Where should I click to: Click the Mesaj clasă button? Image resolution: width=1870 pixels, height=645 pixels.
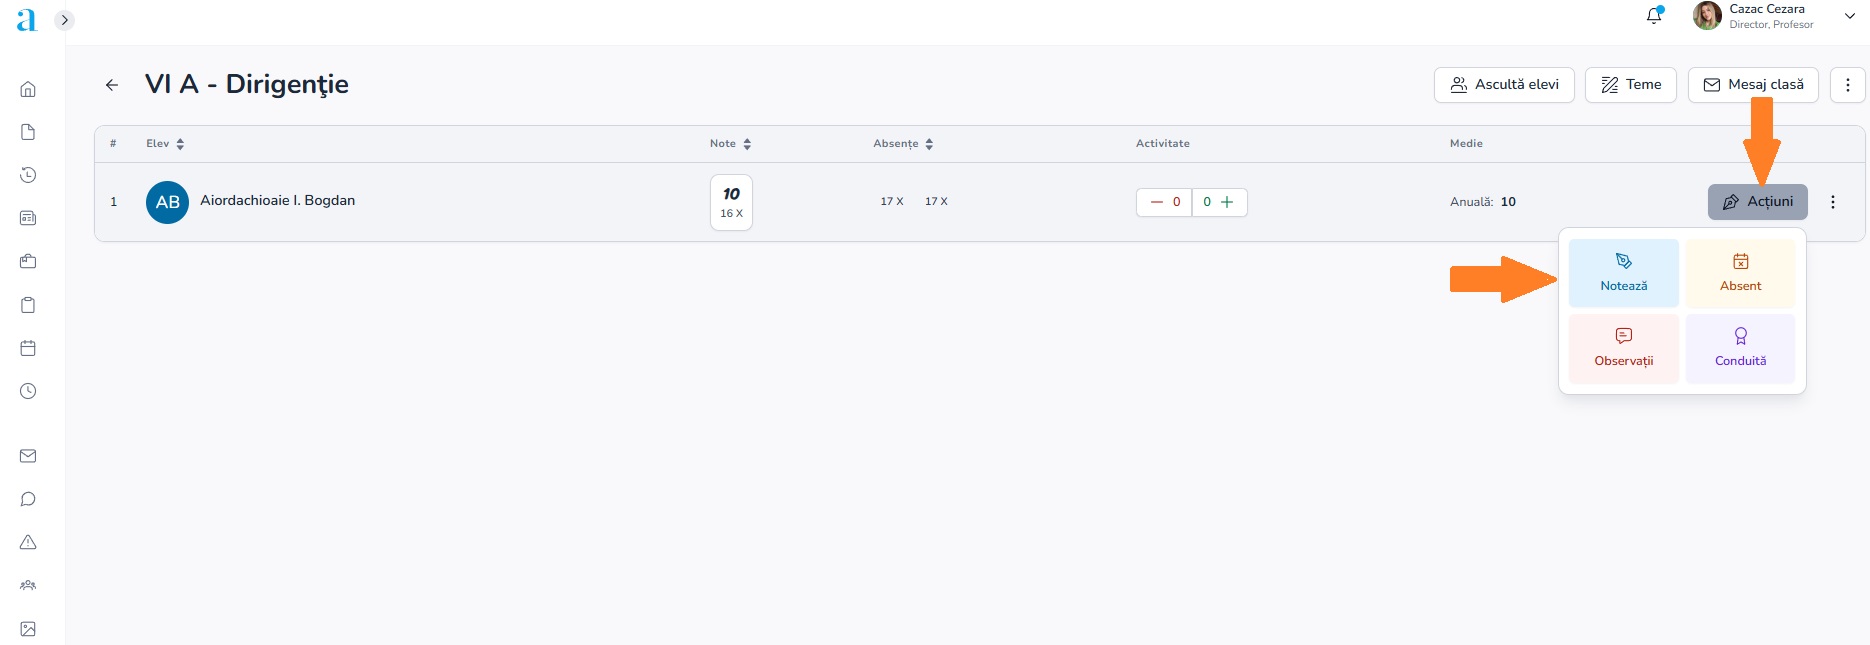click(1752, 85)
